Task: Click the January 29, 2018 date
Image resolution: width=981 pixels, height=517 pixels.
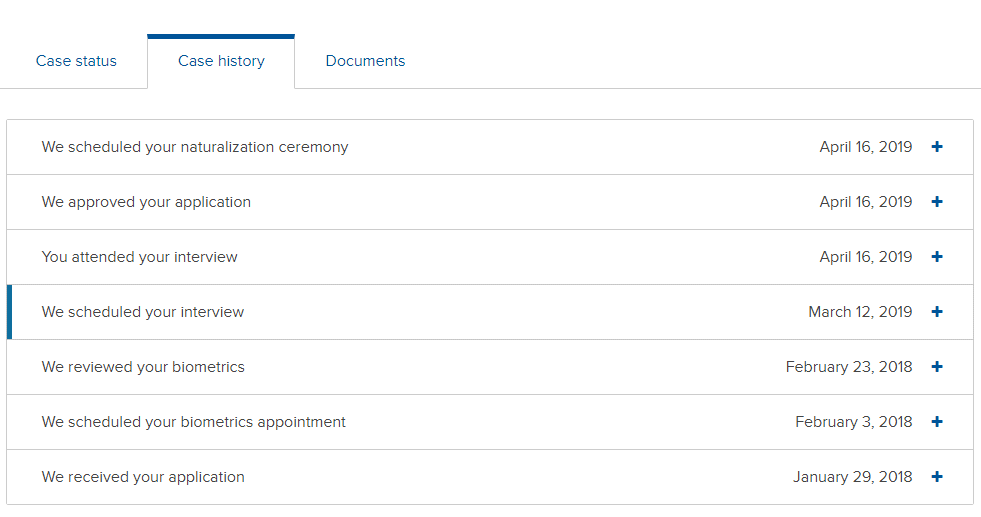Action: [x=852, y=478]
